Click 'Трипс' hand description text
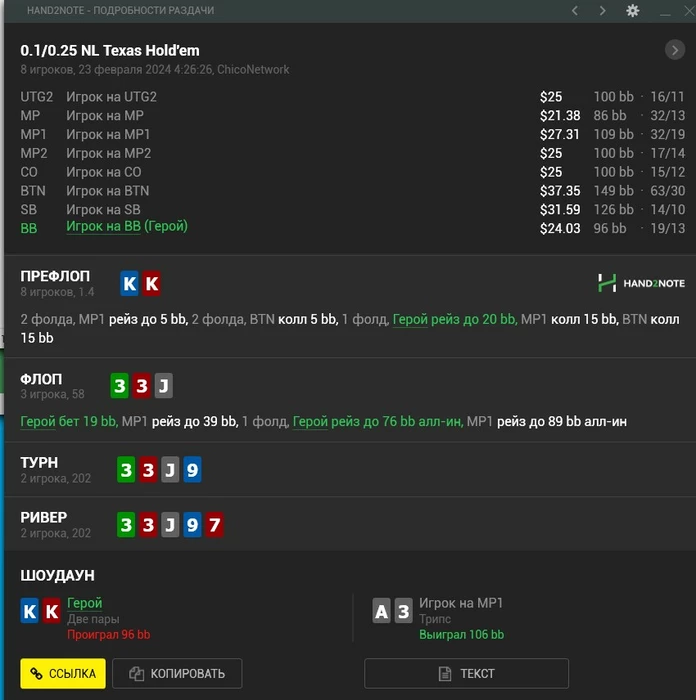Screen dimensions: 696x700 435,619
